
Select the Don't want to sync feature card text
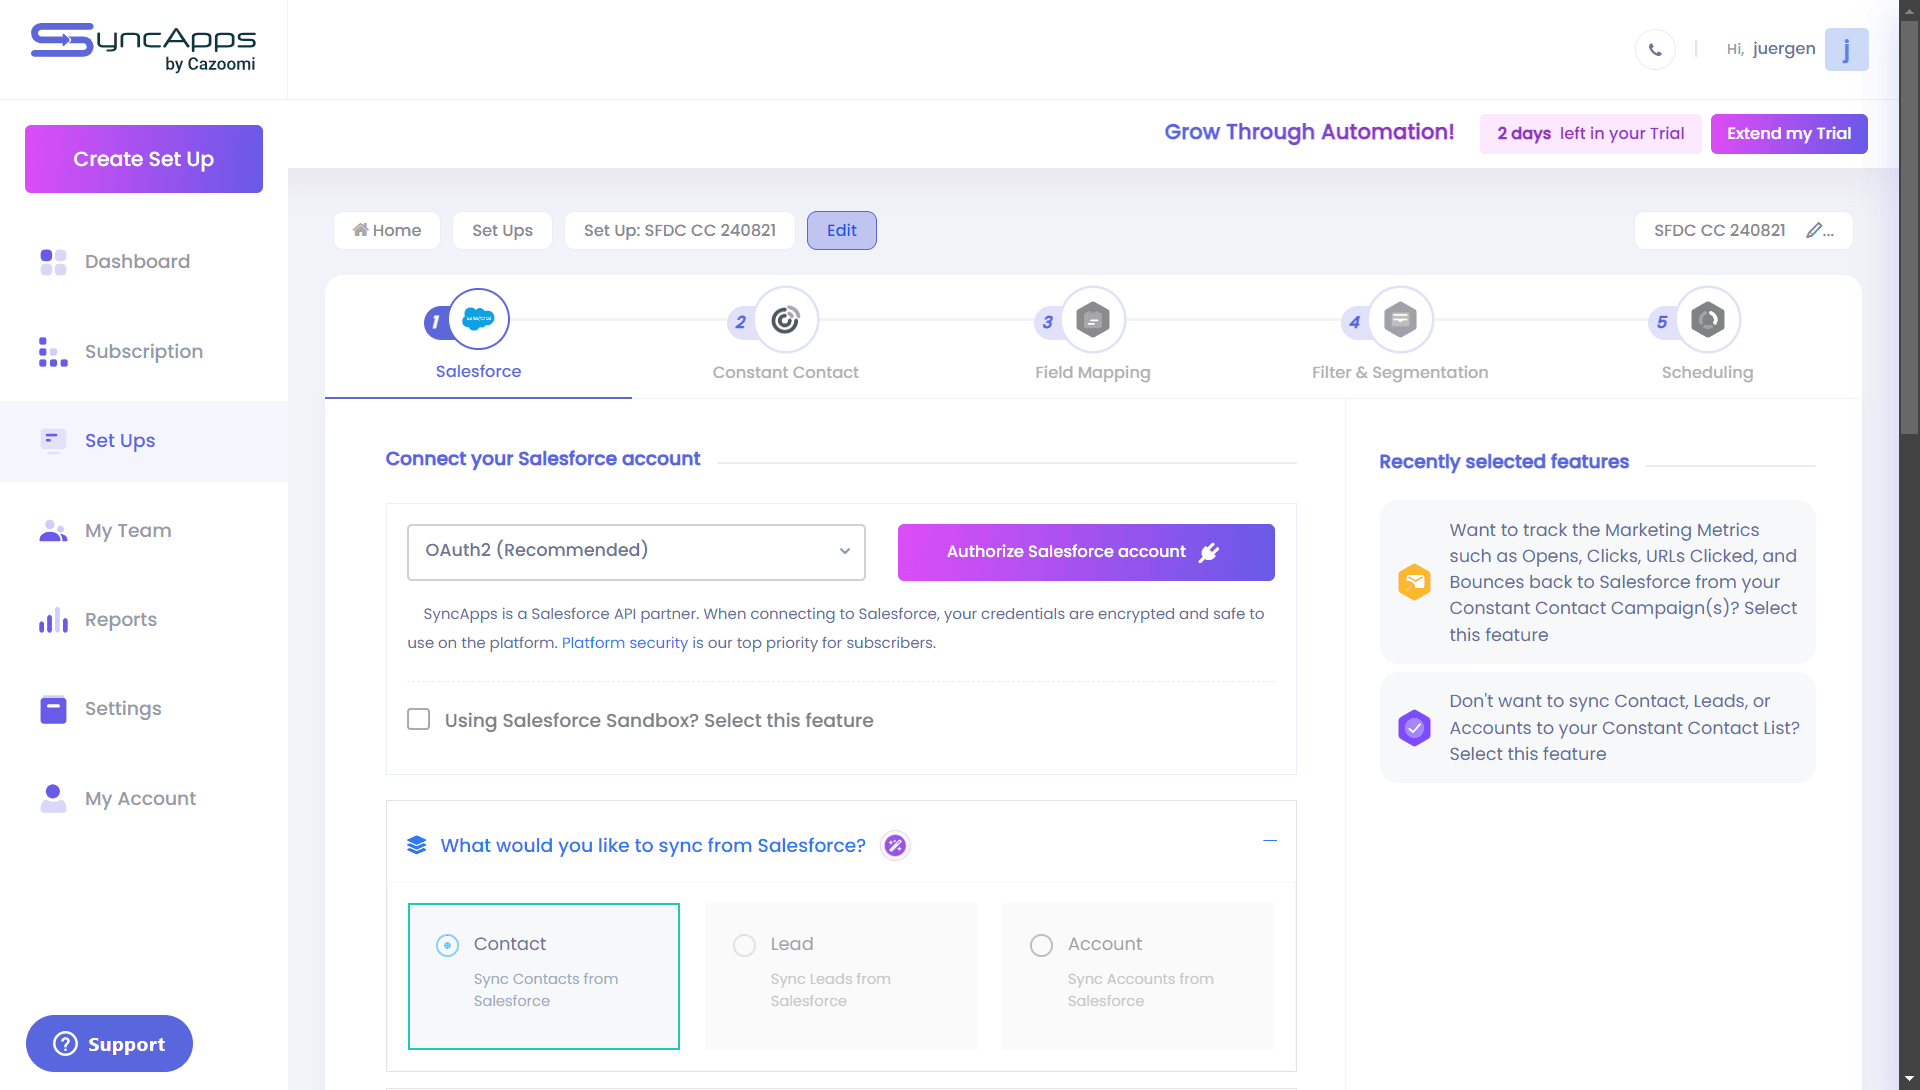pos(1624,728)
